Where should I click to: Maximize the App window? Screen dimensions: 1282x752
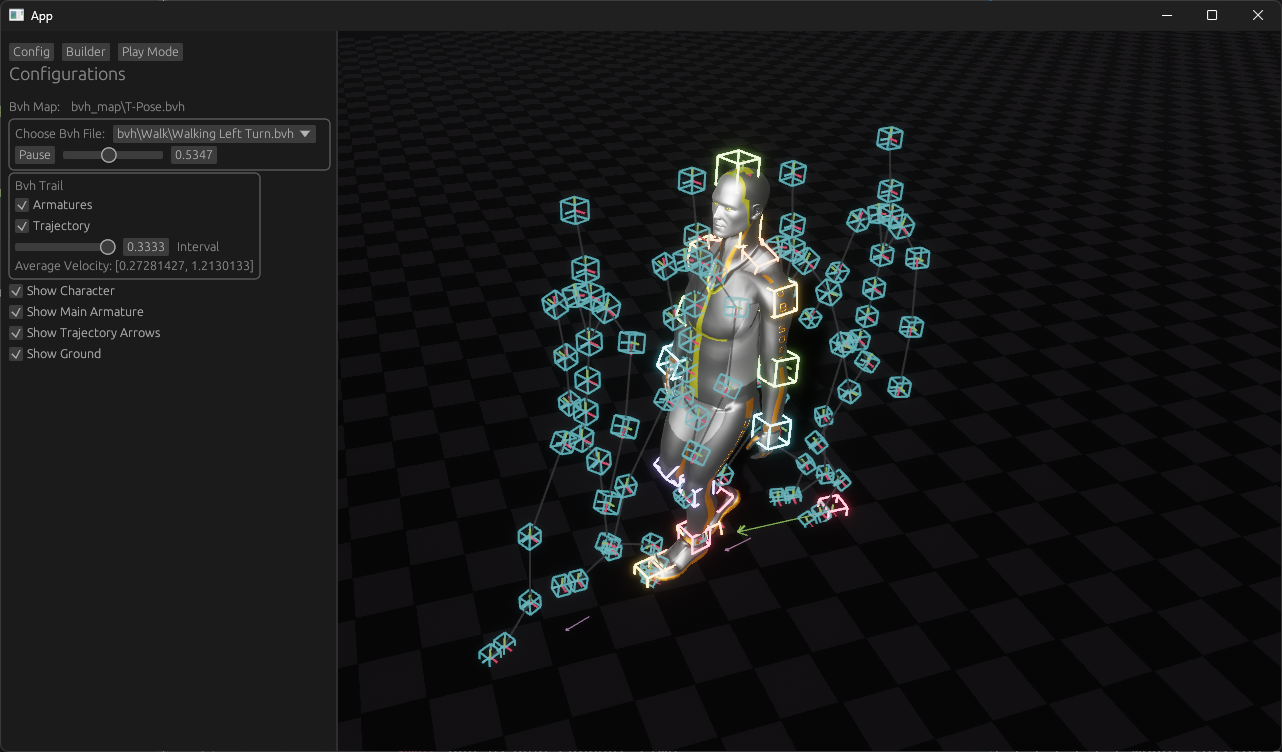click(x=1212, y=15)
